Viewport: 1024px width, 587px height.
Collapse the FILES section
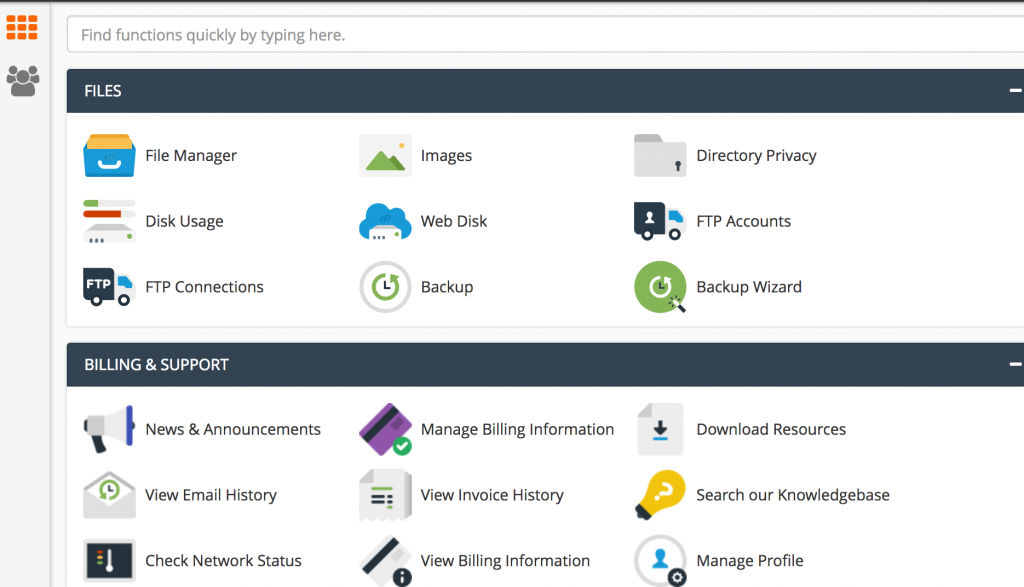pyautogui.click(x=1015, y=91)
